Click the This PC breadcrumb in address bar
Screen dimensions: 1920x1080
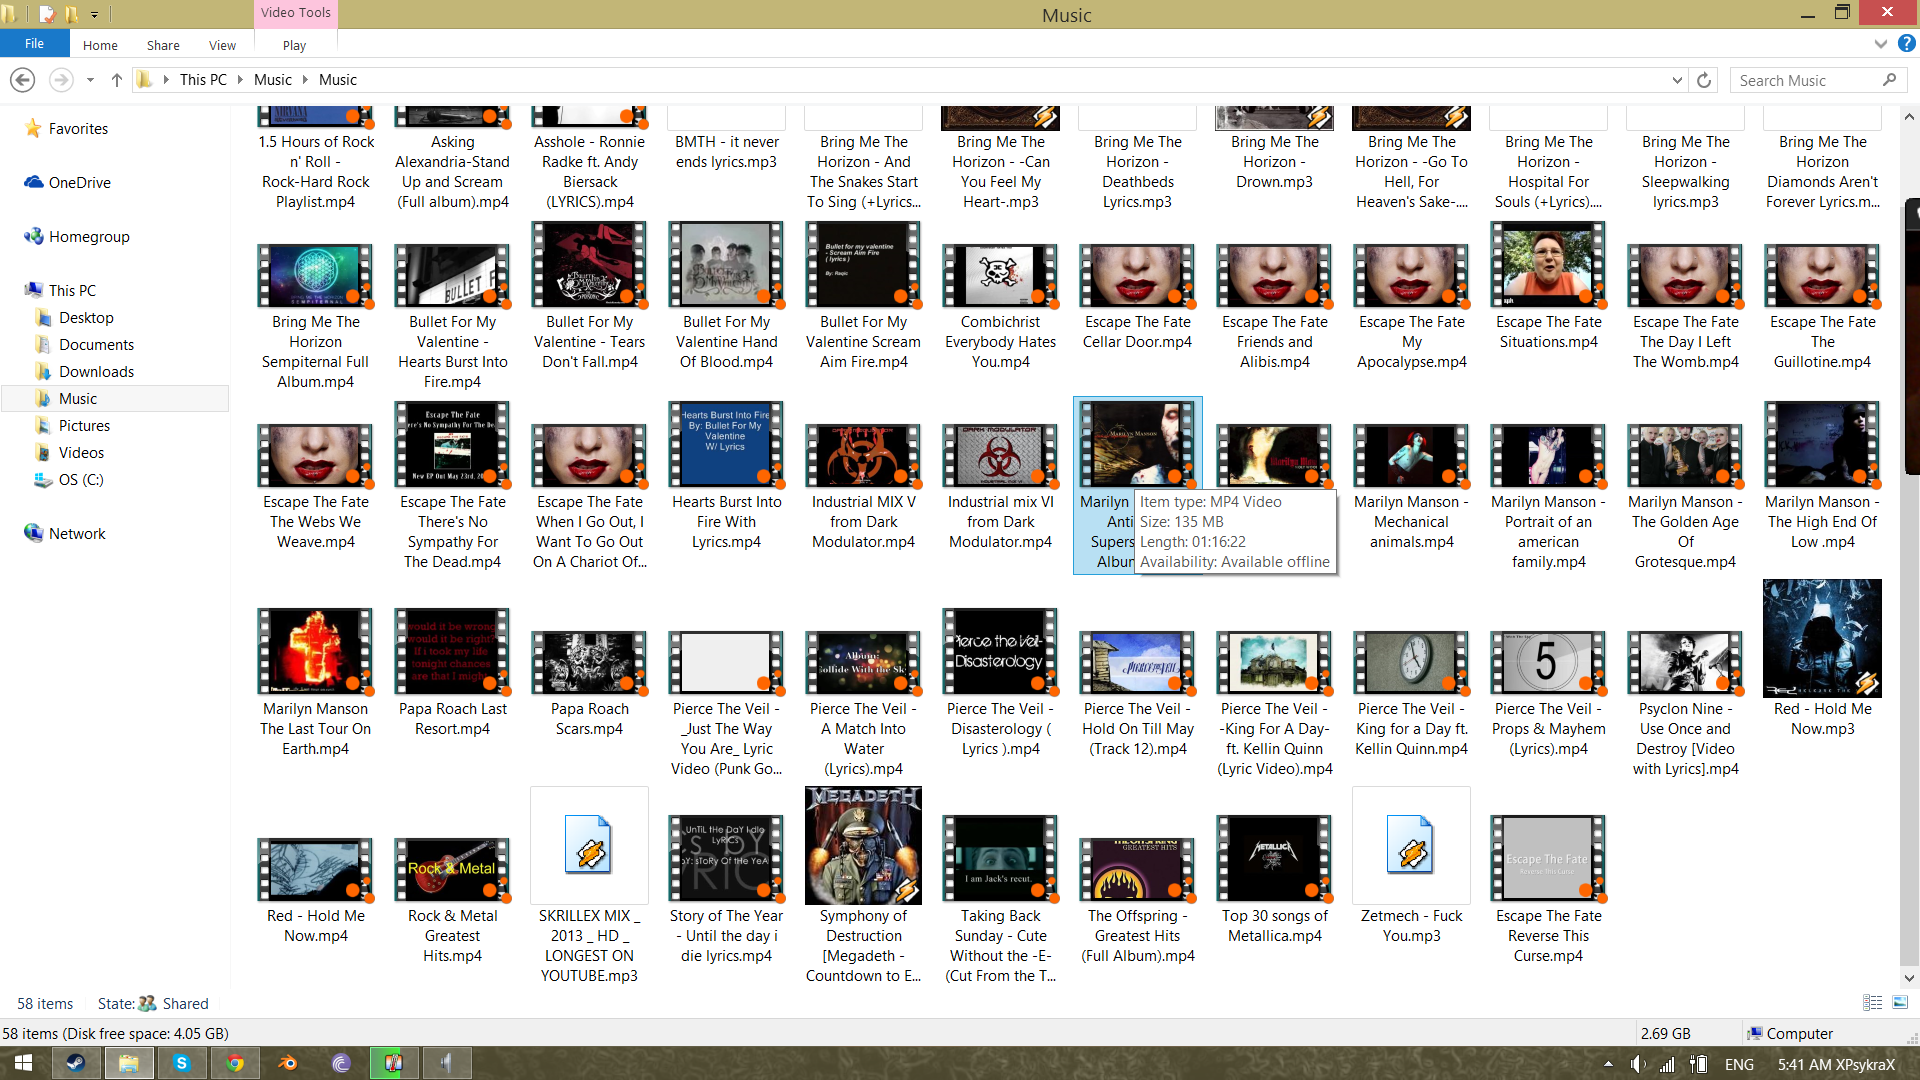click(203, 80)
